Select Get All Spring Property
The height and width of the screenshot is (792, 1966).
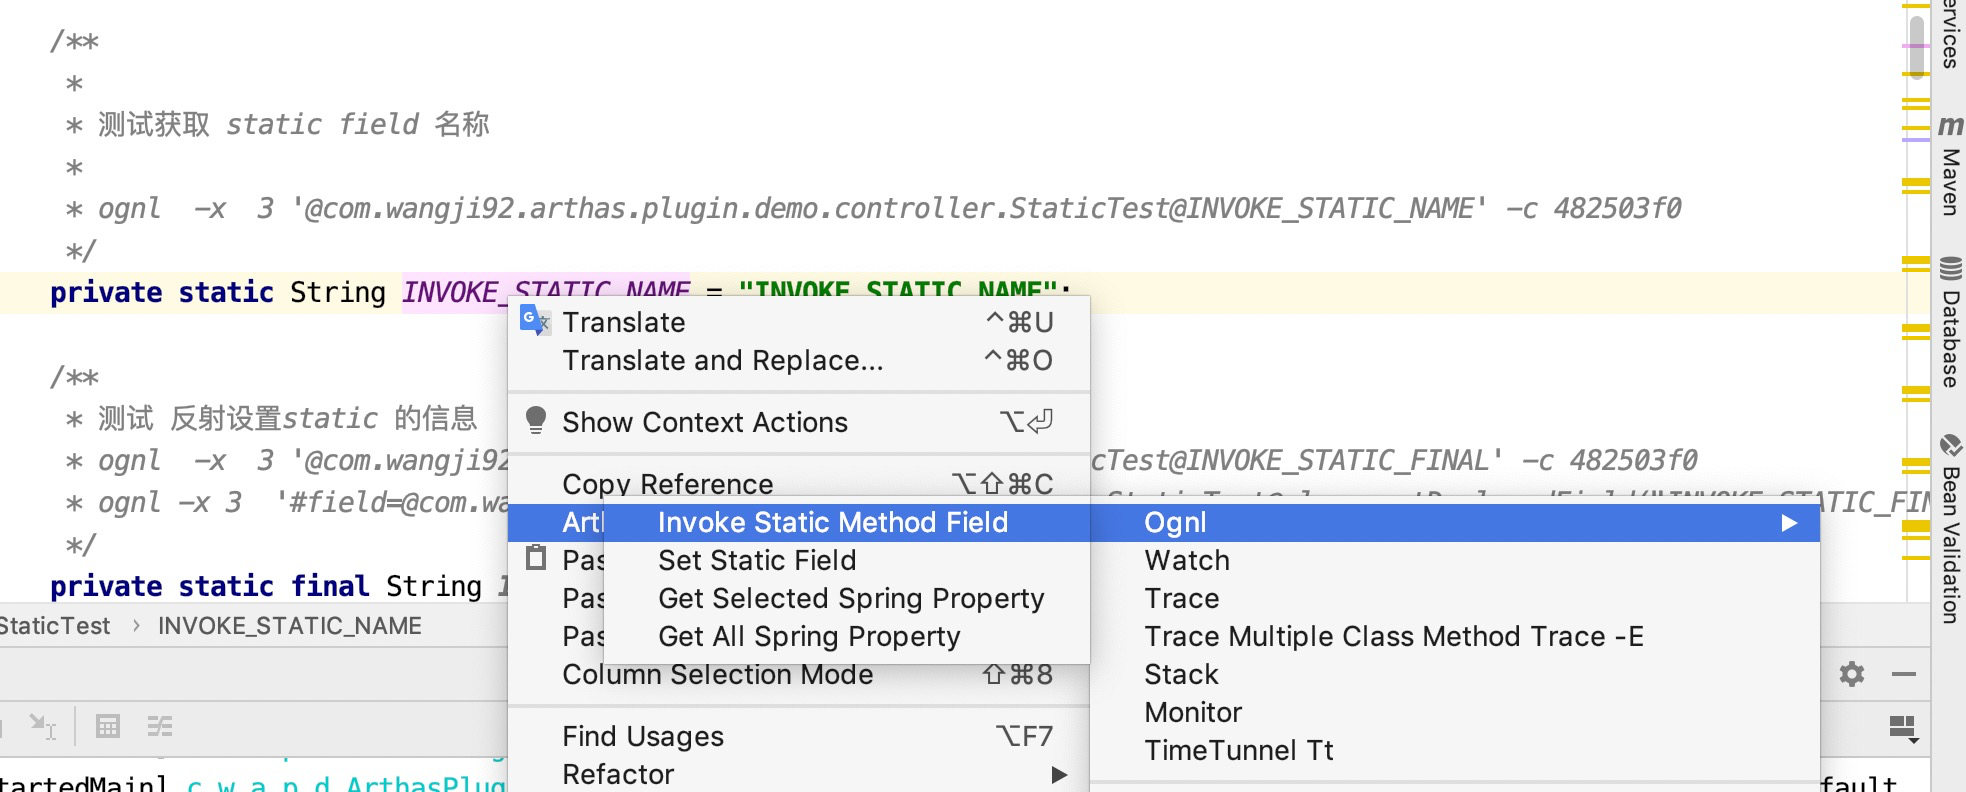809,636
